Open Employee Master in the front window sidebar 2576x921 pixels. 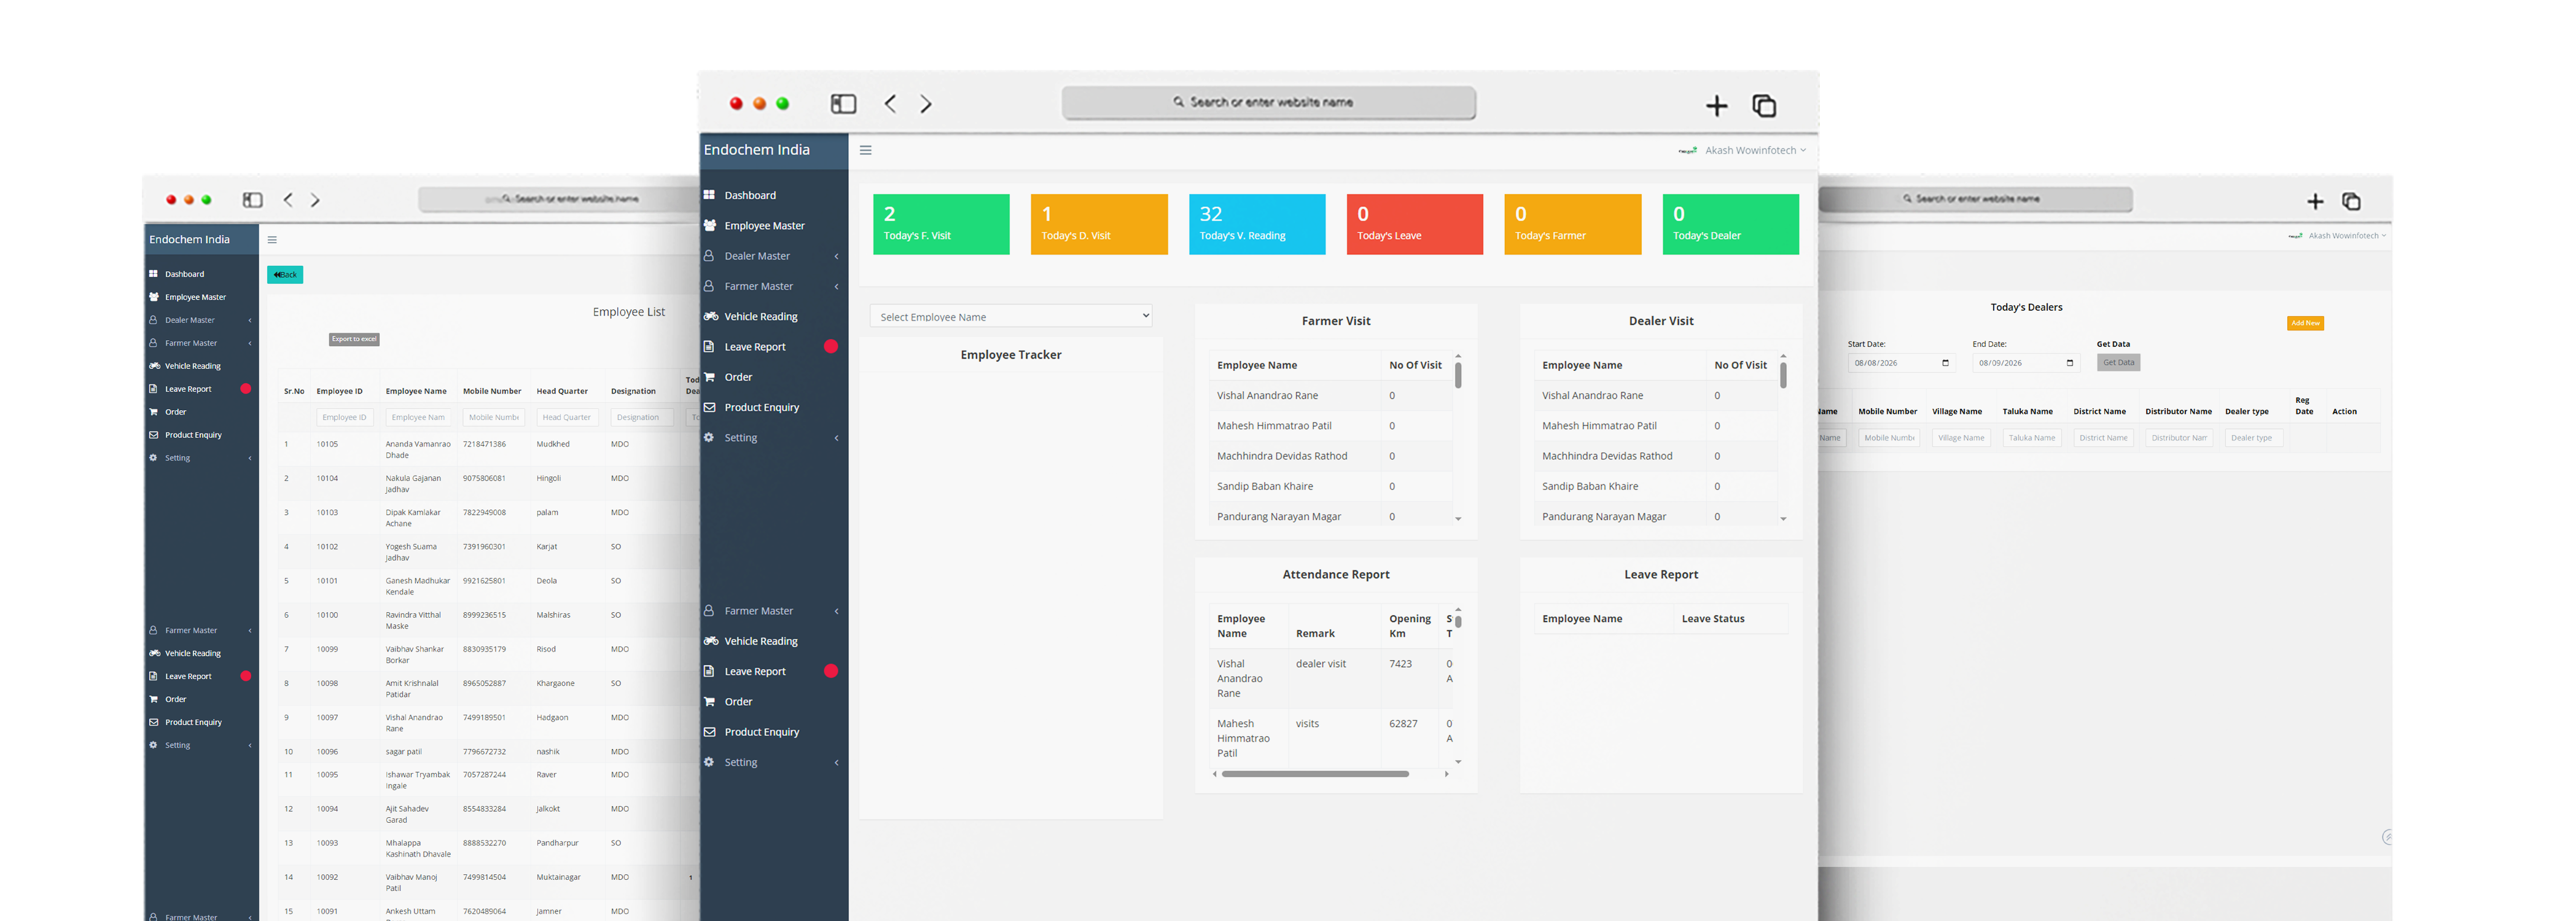[764, 226]
